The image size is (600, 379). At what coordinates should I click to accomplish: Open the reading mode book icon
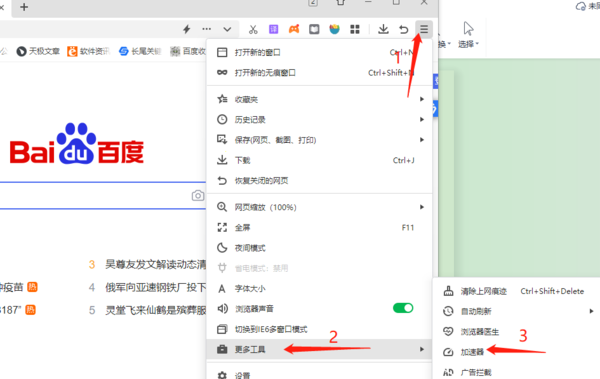[314, 29]
